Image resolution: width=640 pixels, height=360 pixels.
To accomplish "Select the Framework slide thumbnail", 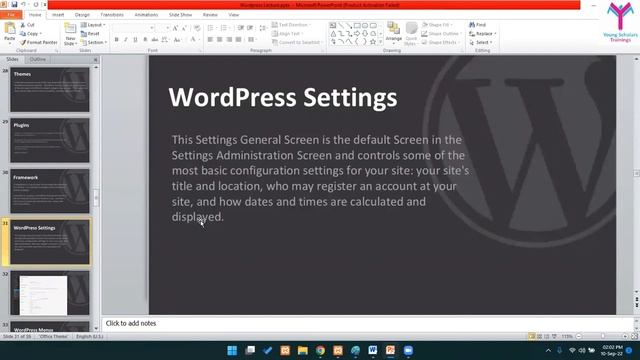I will click(50, 191).
